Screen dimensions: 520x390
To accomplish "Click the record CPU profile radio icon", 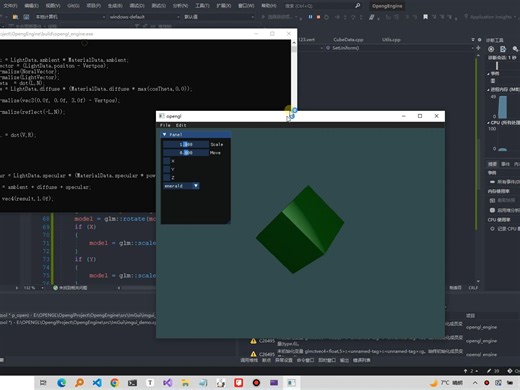I will pos(492,229).
